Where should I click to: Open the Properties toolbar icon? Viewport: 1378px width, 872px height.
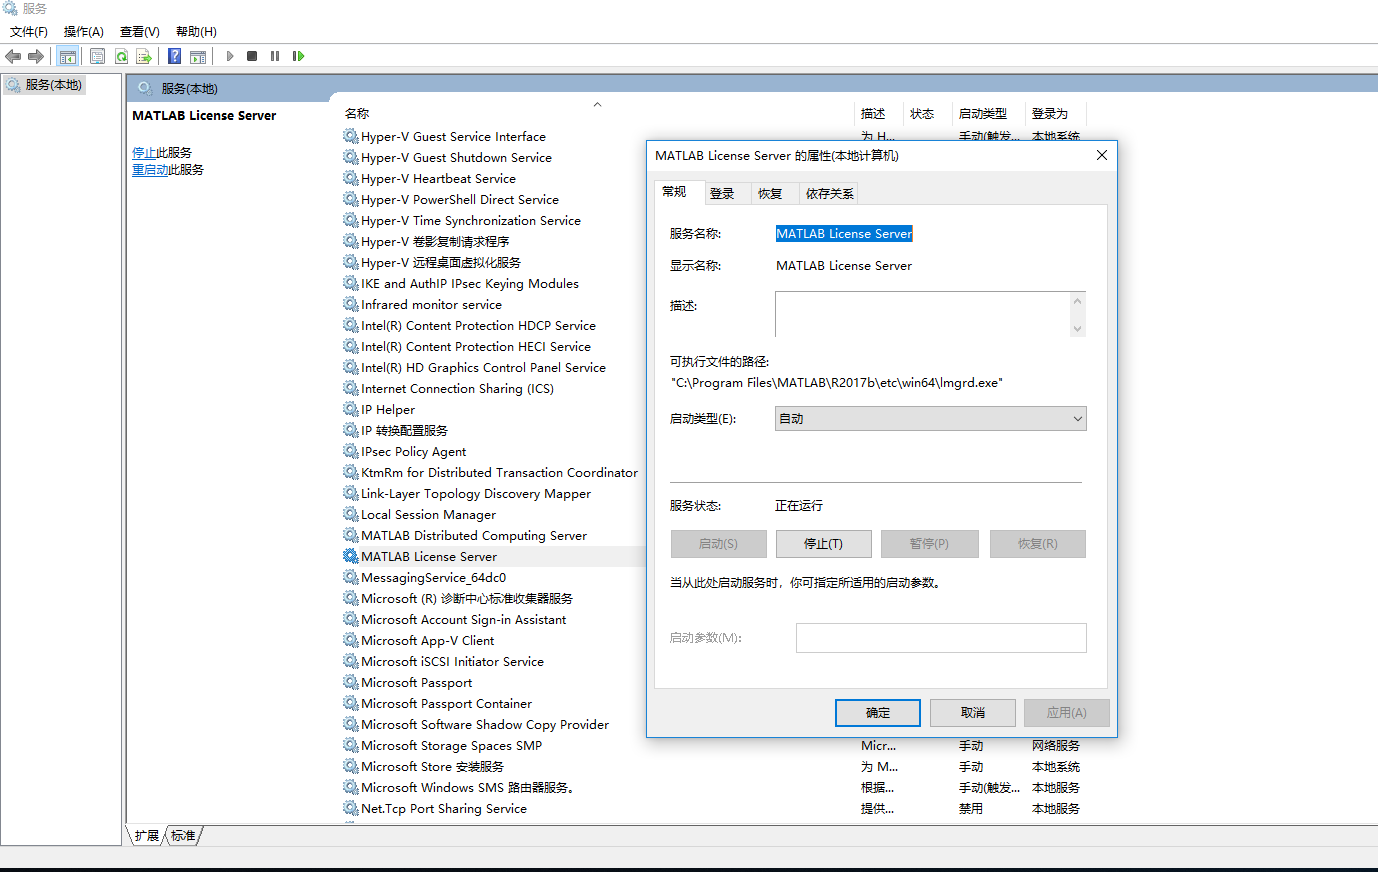(x=97, y=56)
